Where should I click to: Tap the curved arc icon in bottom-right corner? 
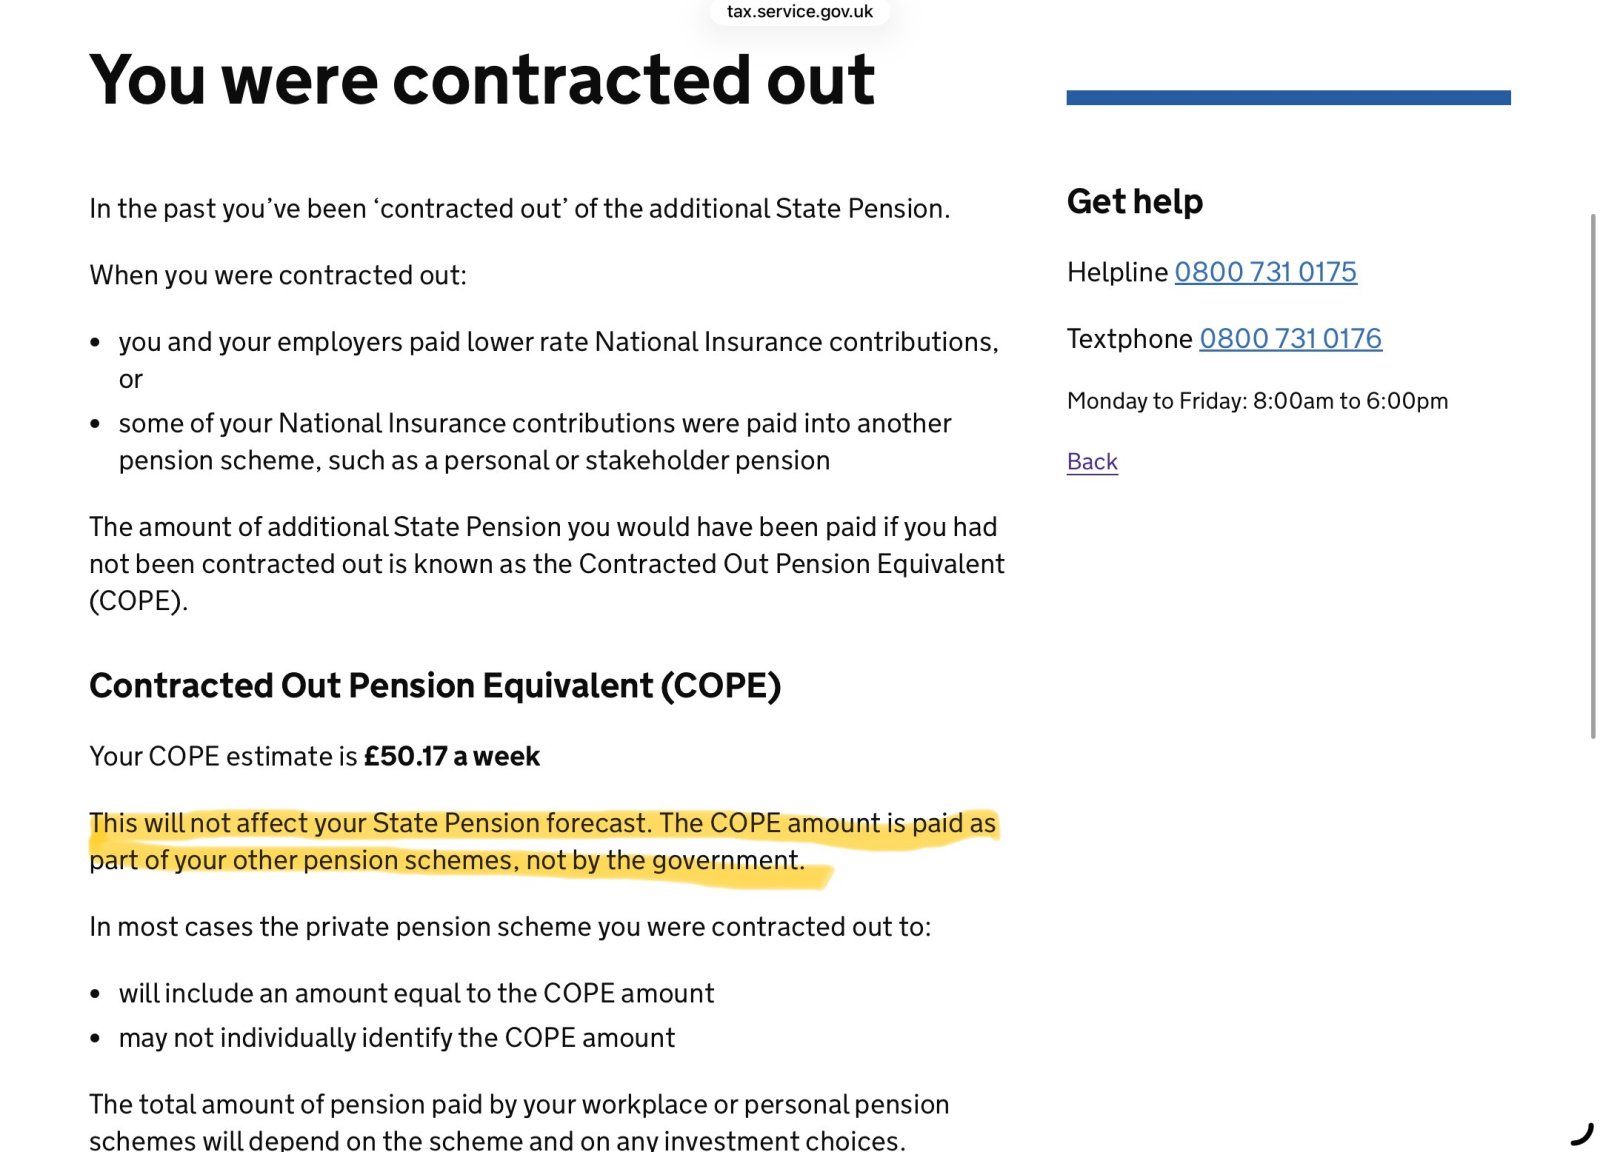point(1581,1134)
